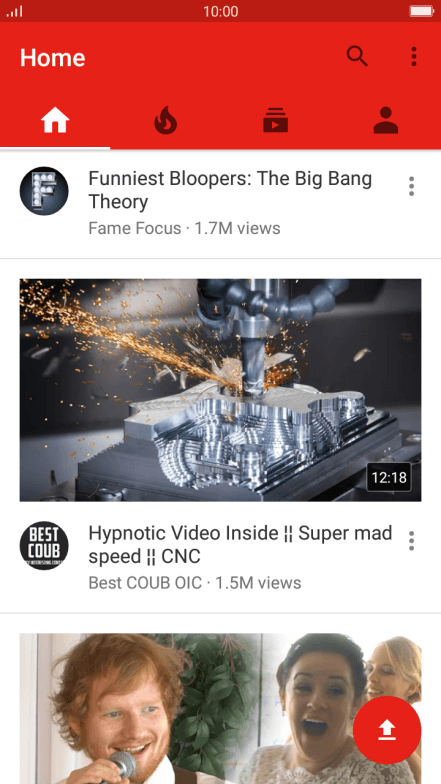The height and width of the screenshot is (784, 441).
Task: Open the header overflow menu dots
Action: coord(414,56)
